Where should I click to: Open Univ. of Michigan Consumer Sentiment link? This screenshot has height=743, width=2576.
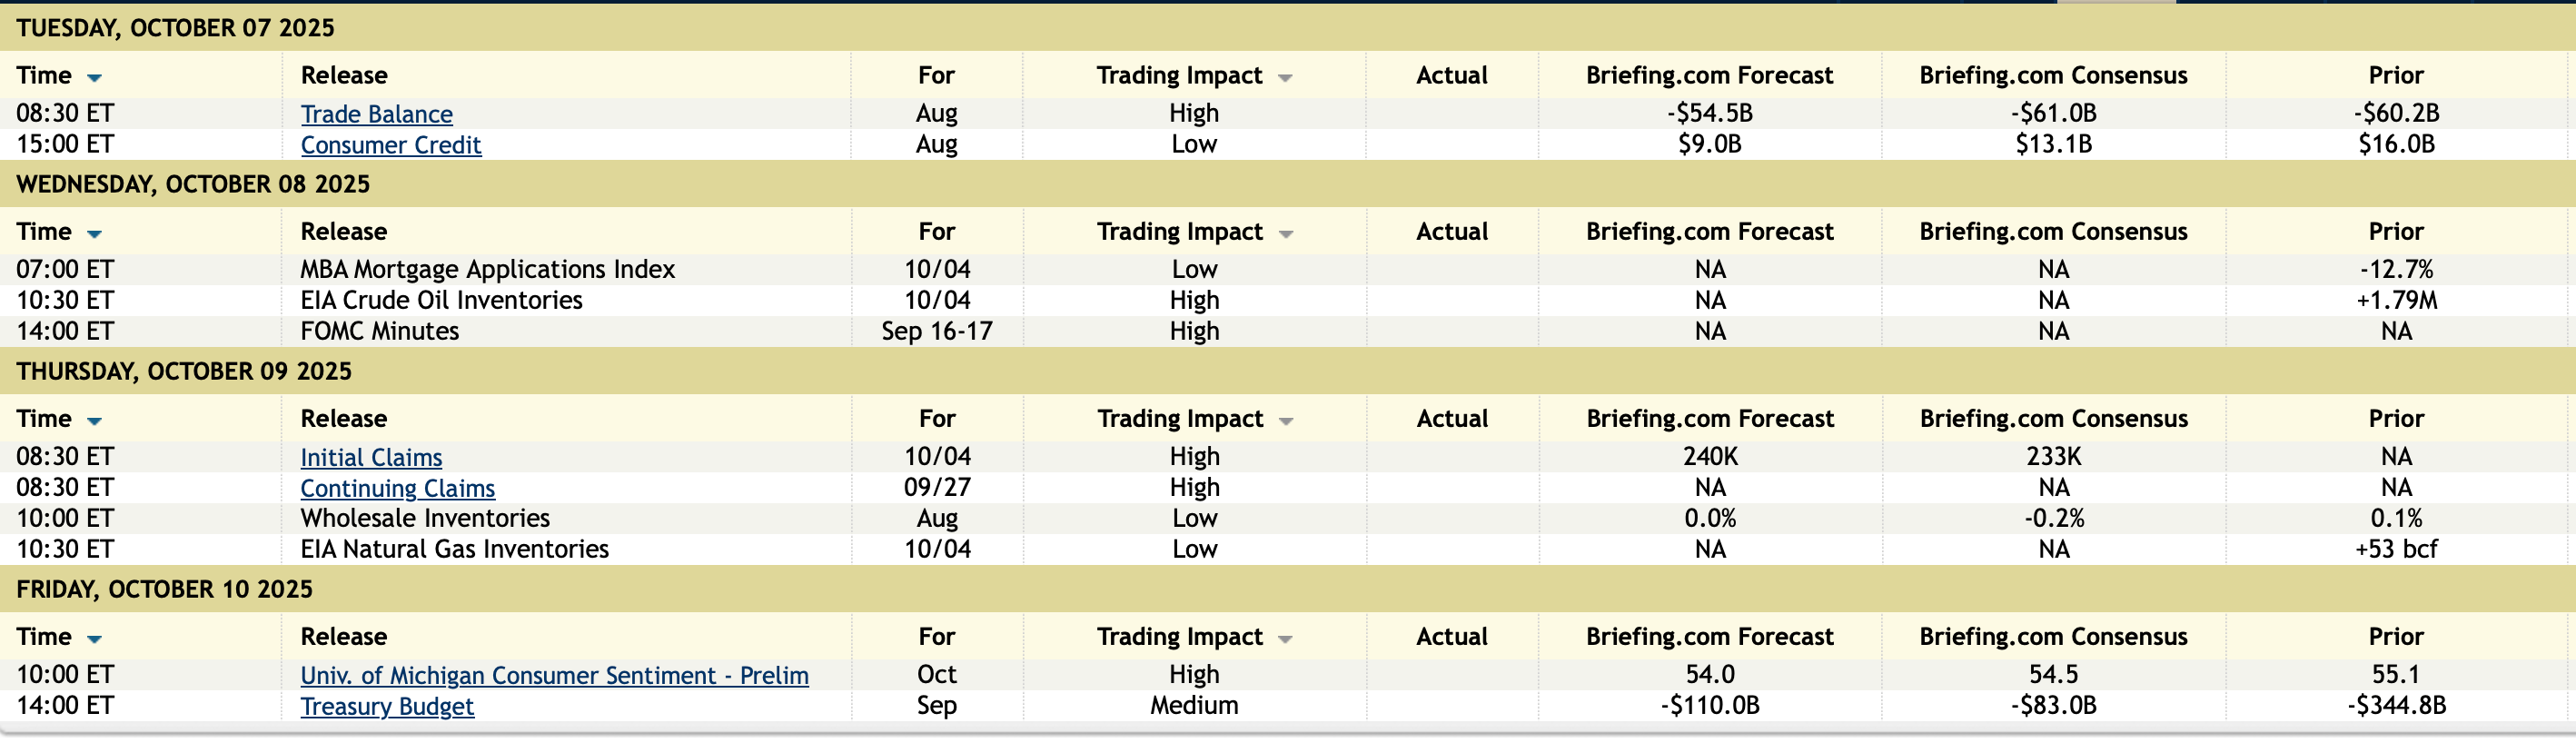pos(554,675)
